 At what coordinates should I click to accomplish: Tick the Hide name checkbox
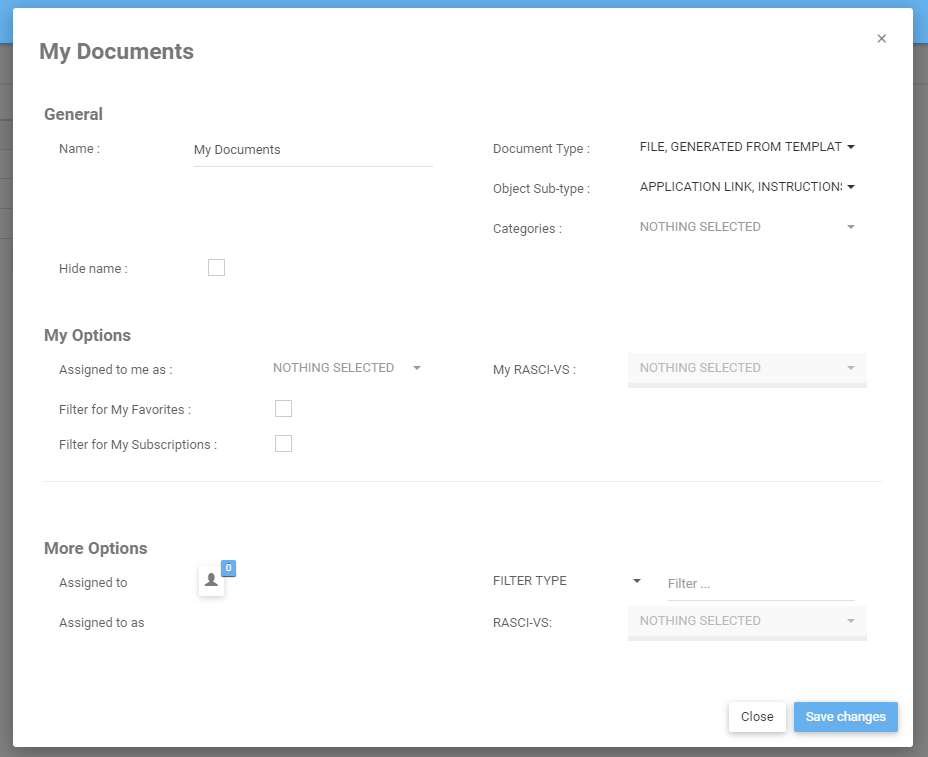tap(216, 267)
